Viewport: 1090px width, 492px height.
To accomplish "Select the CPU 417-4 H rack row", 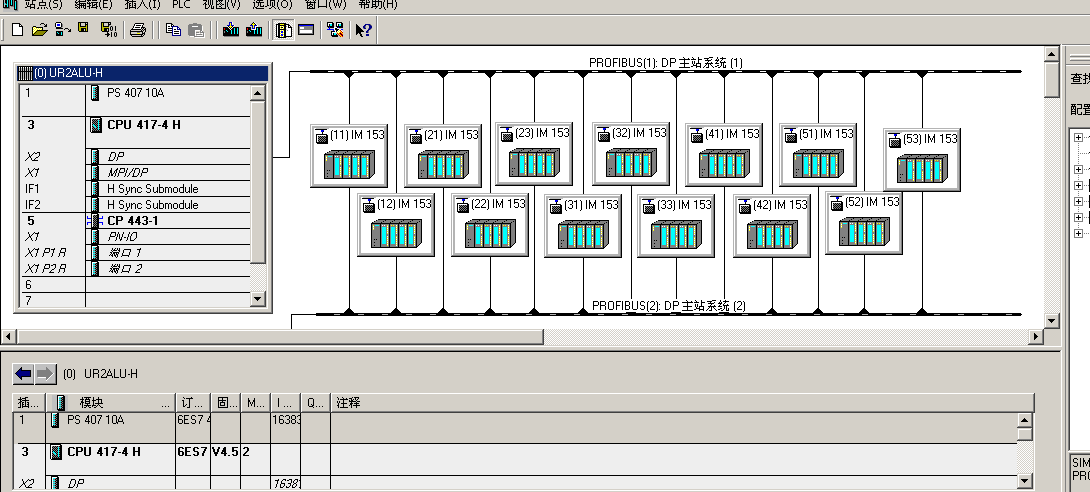I will [x=150, y=125].
